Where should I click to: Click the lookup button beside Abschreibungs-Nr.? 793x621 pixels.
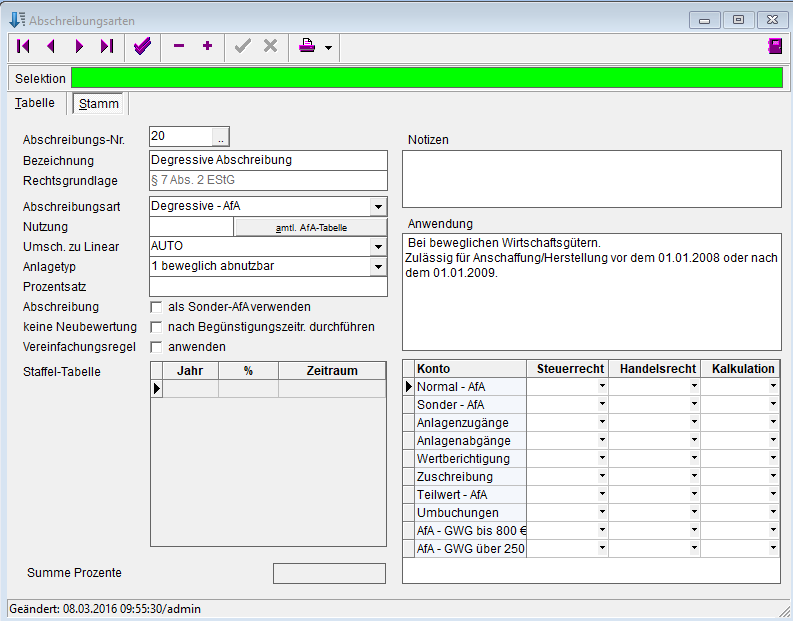click(221, 137)
